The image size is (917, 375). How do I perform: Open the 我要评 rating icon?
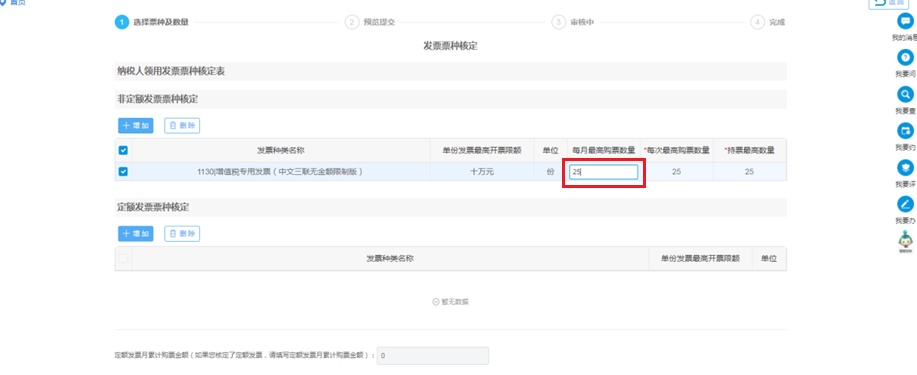coord(905,168)
